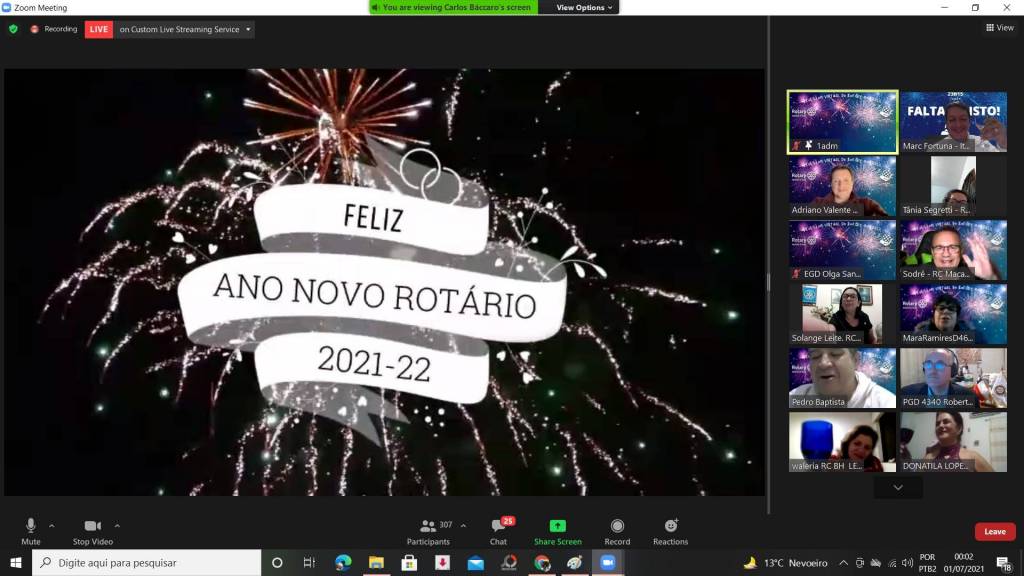The width and height of the screenshot is (1024, 576).
Task: Expand audio options arrow next to Mute
Action: coord(52,525)
